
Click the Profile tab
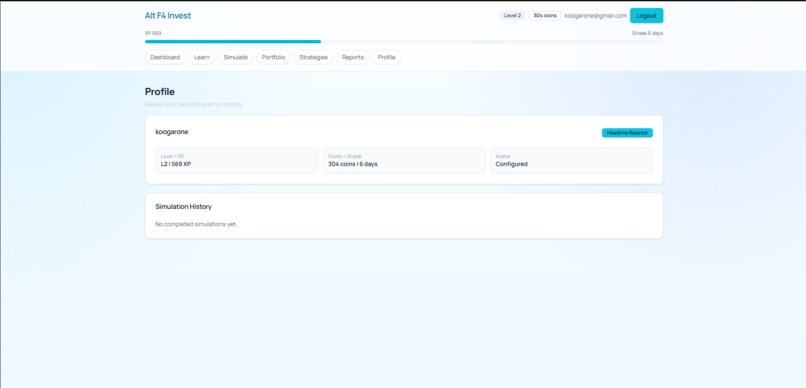(387, 57)
